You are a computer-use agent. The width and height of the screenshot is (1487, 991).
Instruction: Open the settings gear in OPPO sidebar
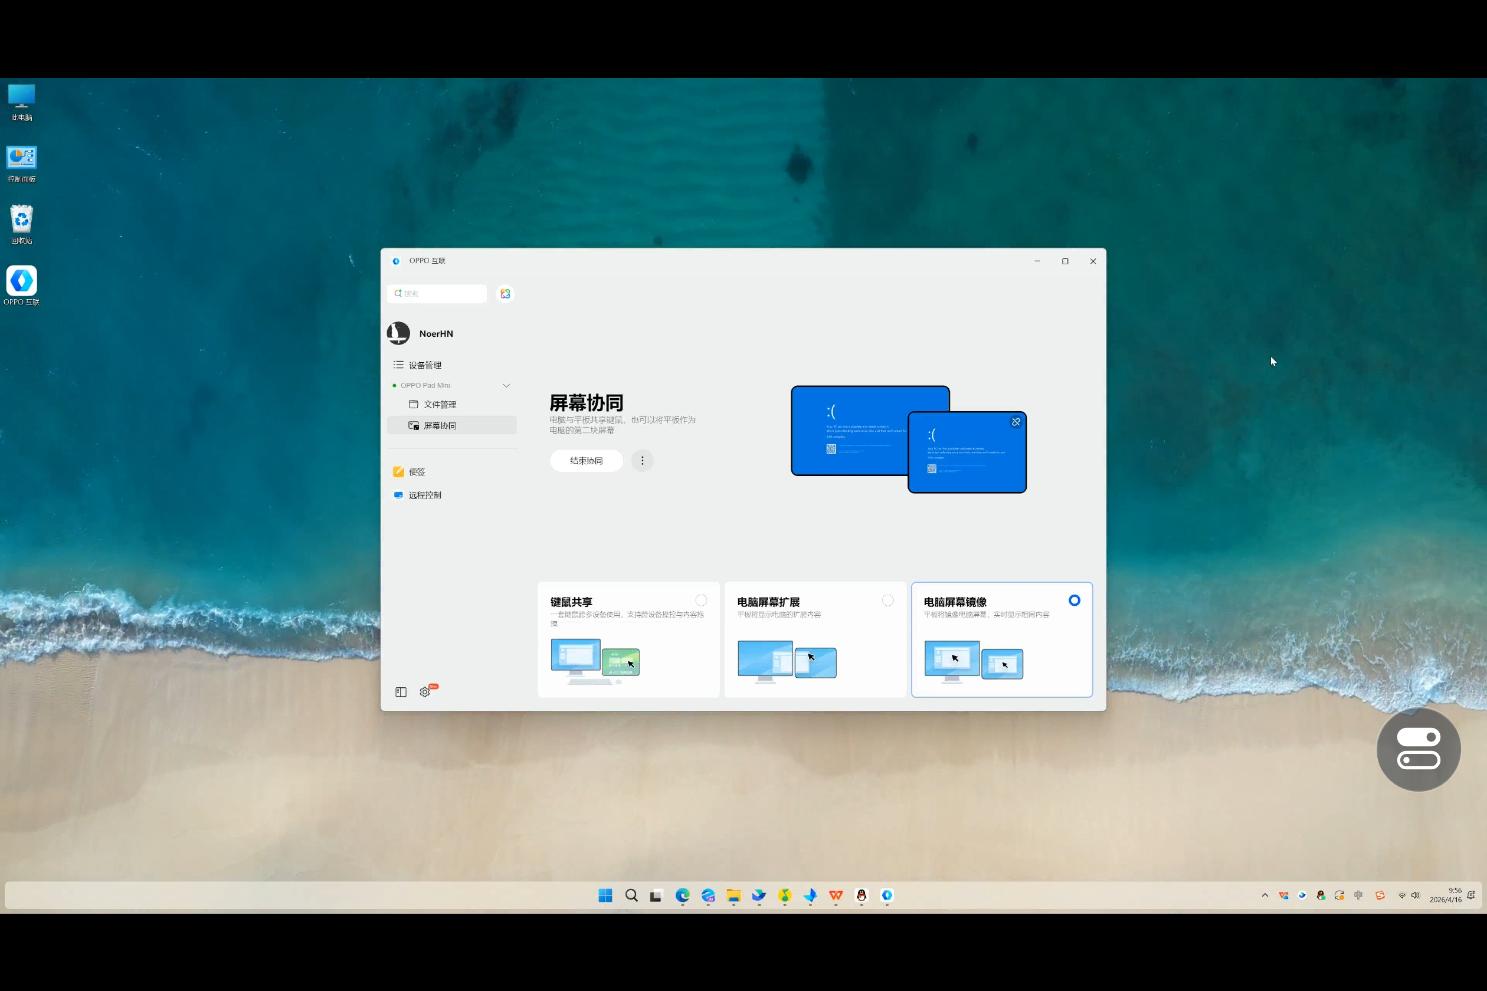pyautogui.click(x=425, y=692)
